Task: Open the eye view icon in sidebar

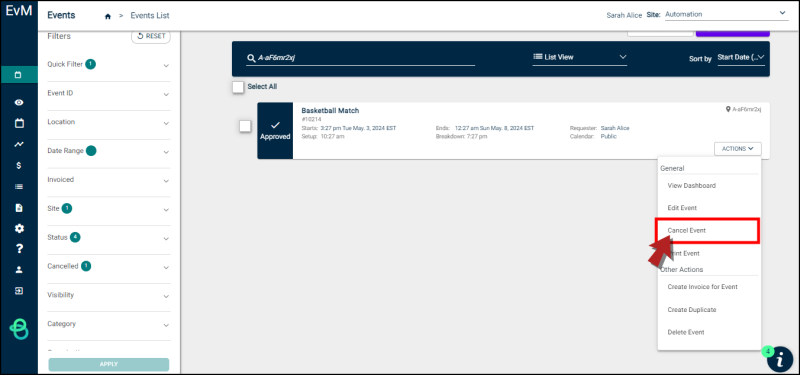Action: [x=19, y=103]
